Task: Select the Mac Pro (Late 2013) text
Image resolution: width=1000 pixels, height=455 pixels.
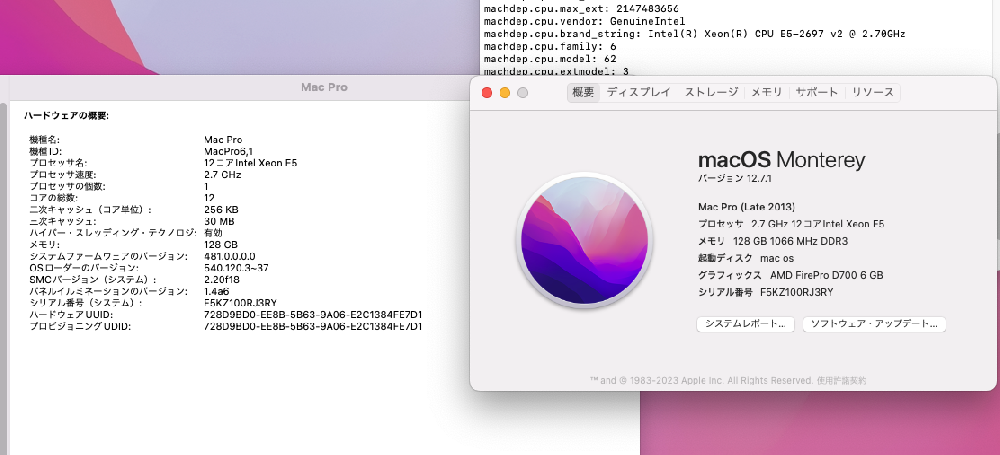Action: [x=747, y=207]
